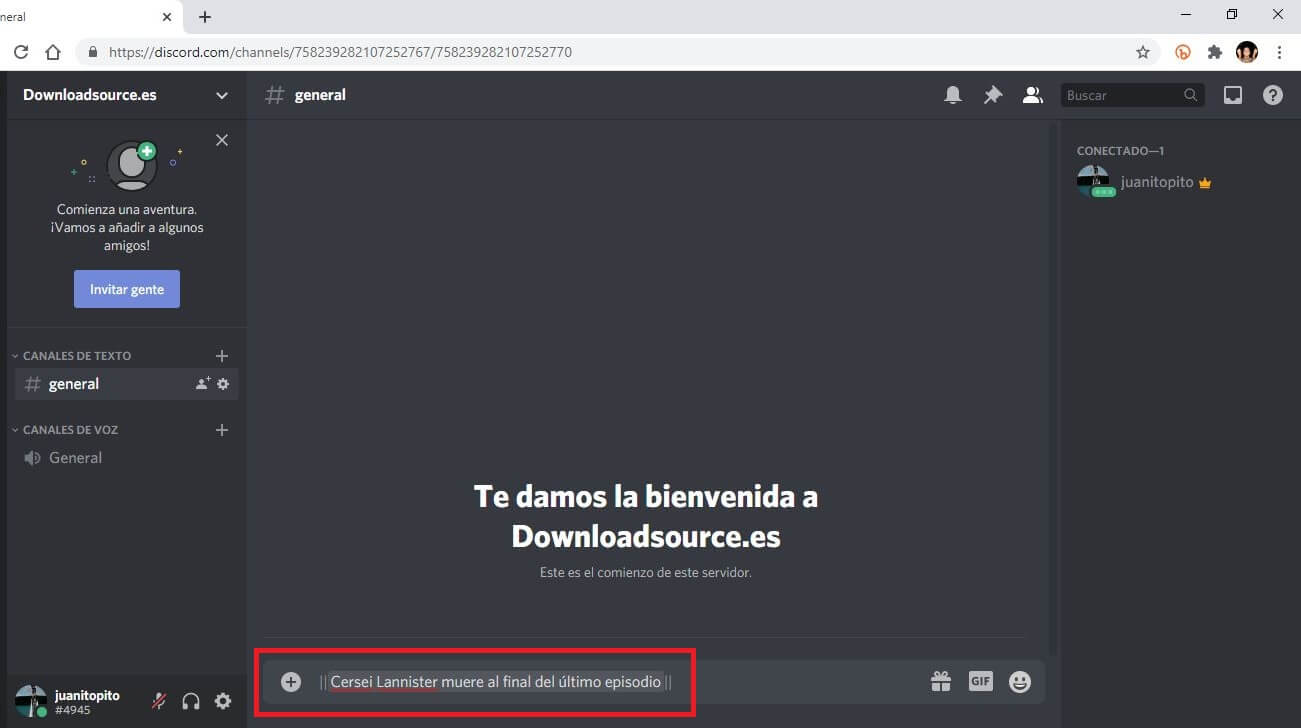Toggle member list icon
The image size is (1301, 728).
(x=1032, y=95)
